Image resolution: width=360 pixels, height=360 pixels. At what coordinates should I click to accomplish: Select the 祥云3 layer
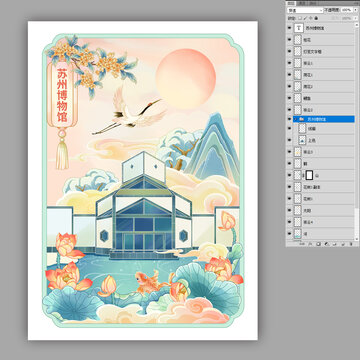pyautogui.click(x=321, y=152)
